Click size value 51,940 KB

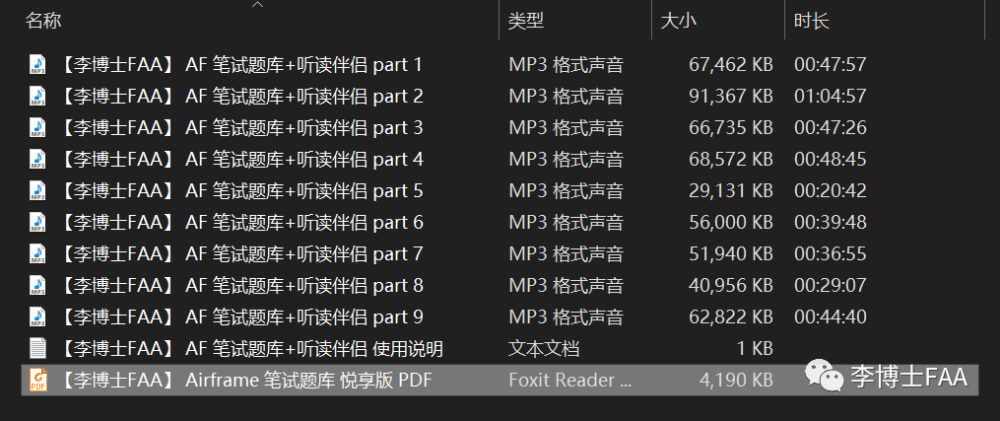point(731,254)
